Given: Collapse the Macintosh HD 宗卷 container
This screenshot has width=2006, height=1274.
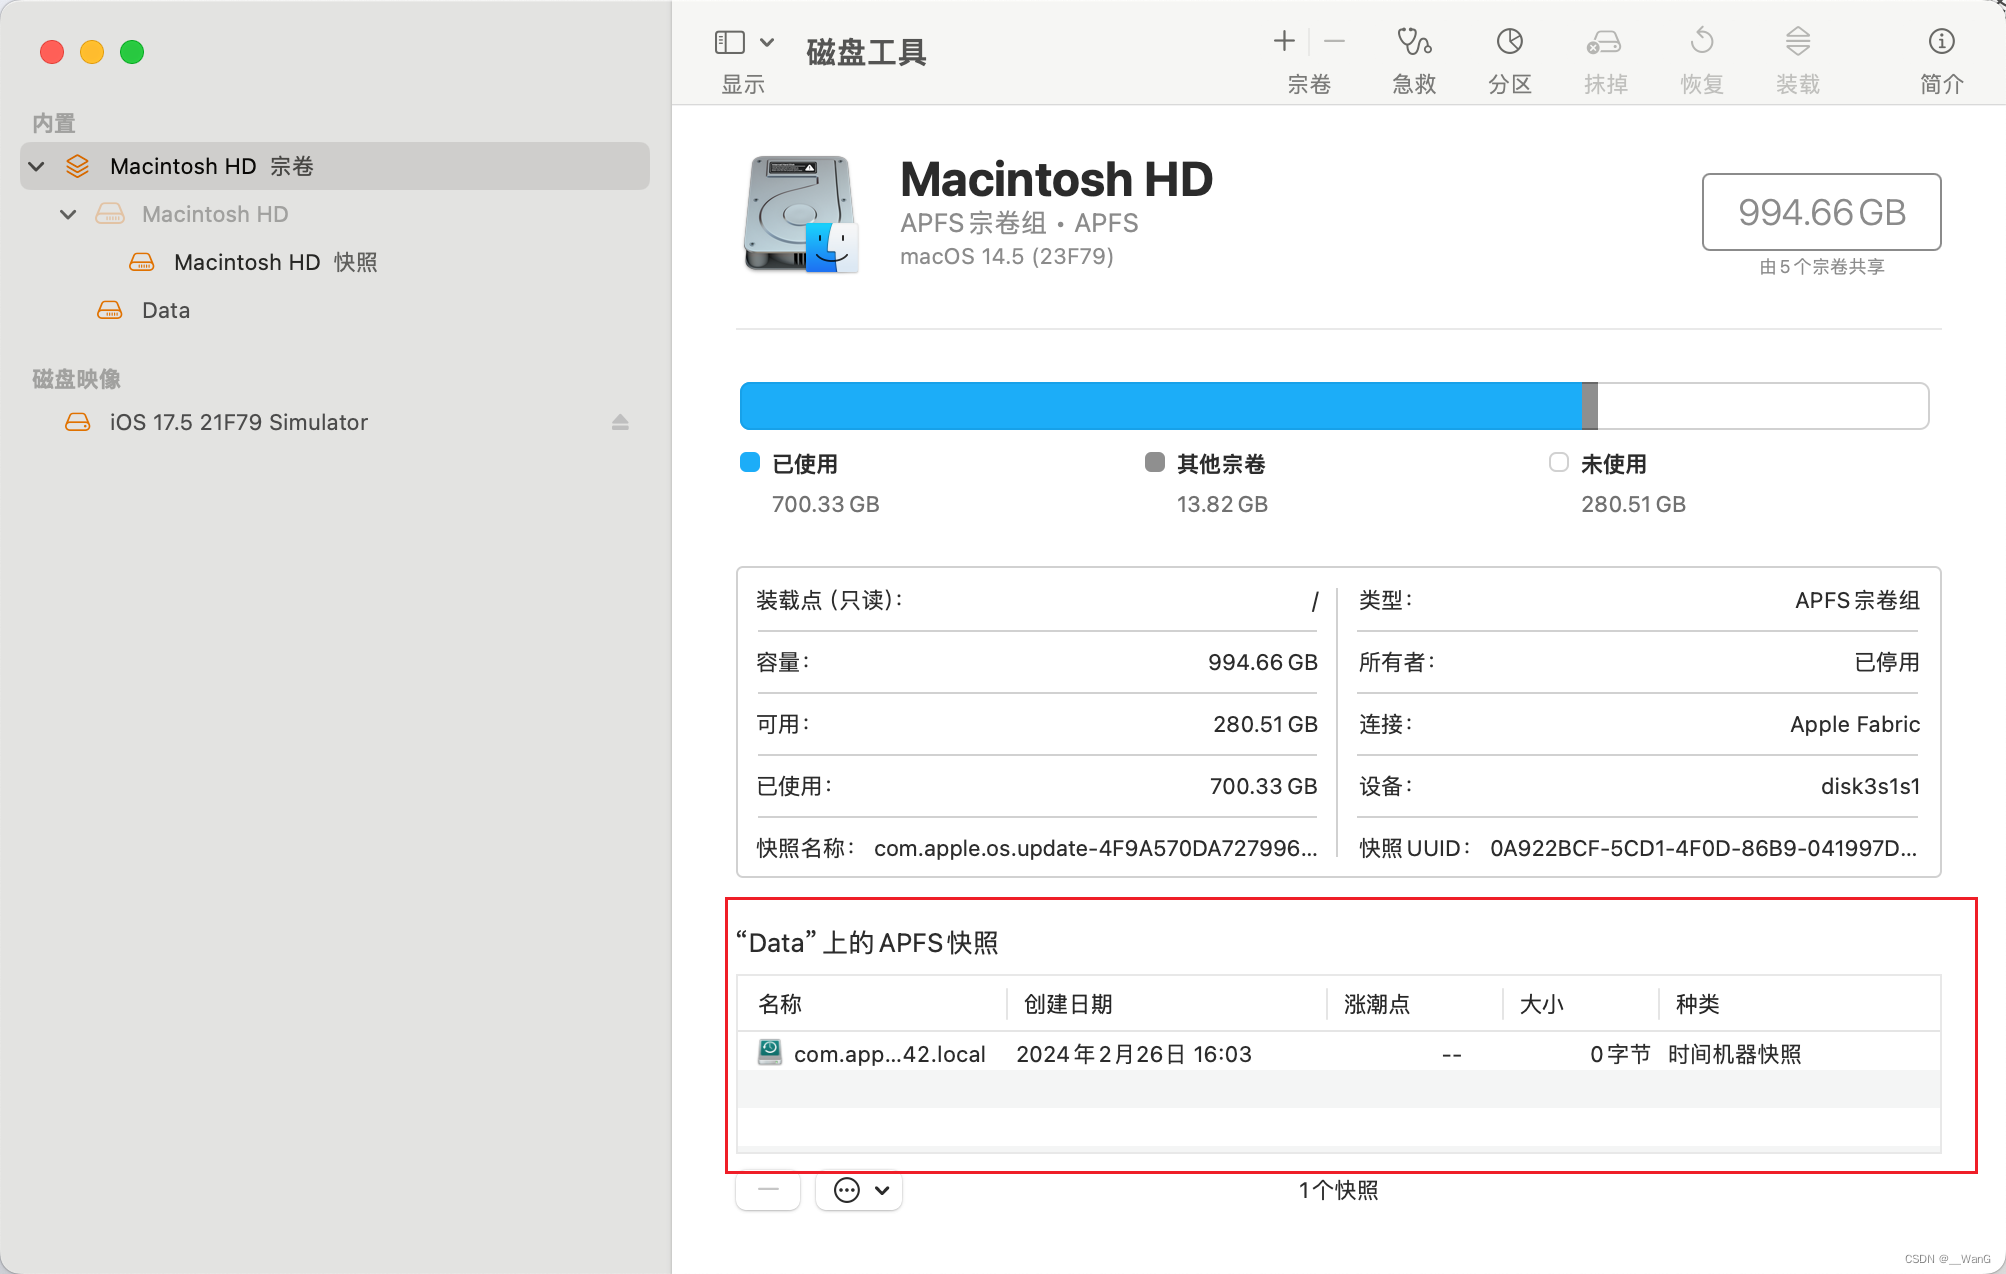Looking at the screenshot, I should 37,166.
